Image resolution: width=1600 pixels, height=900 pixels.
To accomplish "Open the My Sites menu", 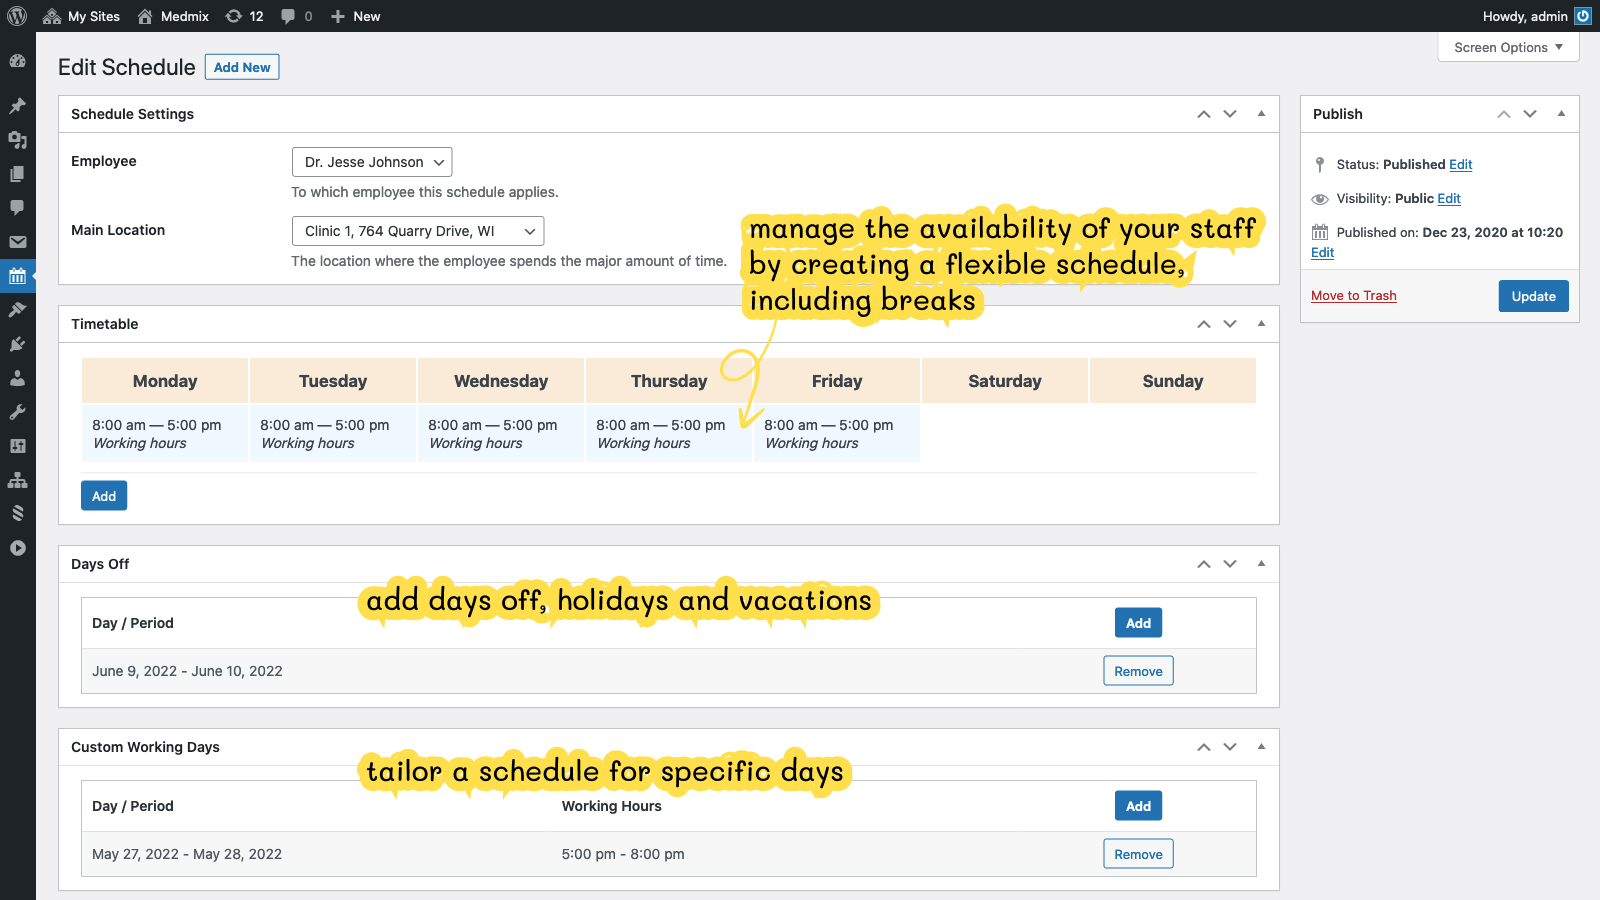I will 82,16.
